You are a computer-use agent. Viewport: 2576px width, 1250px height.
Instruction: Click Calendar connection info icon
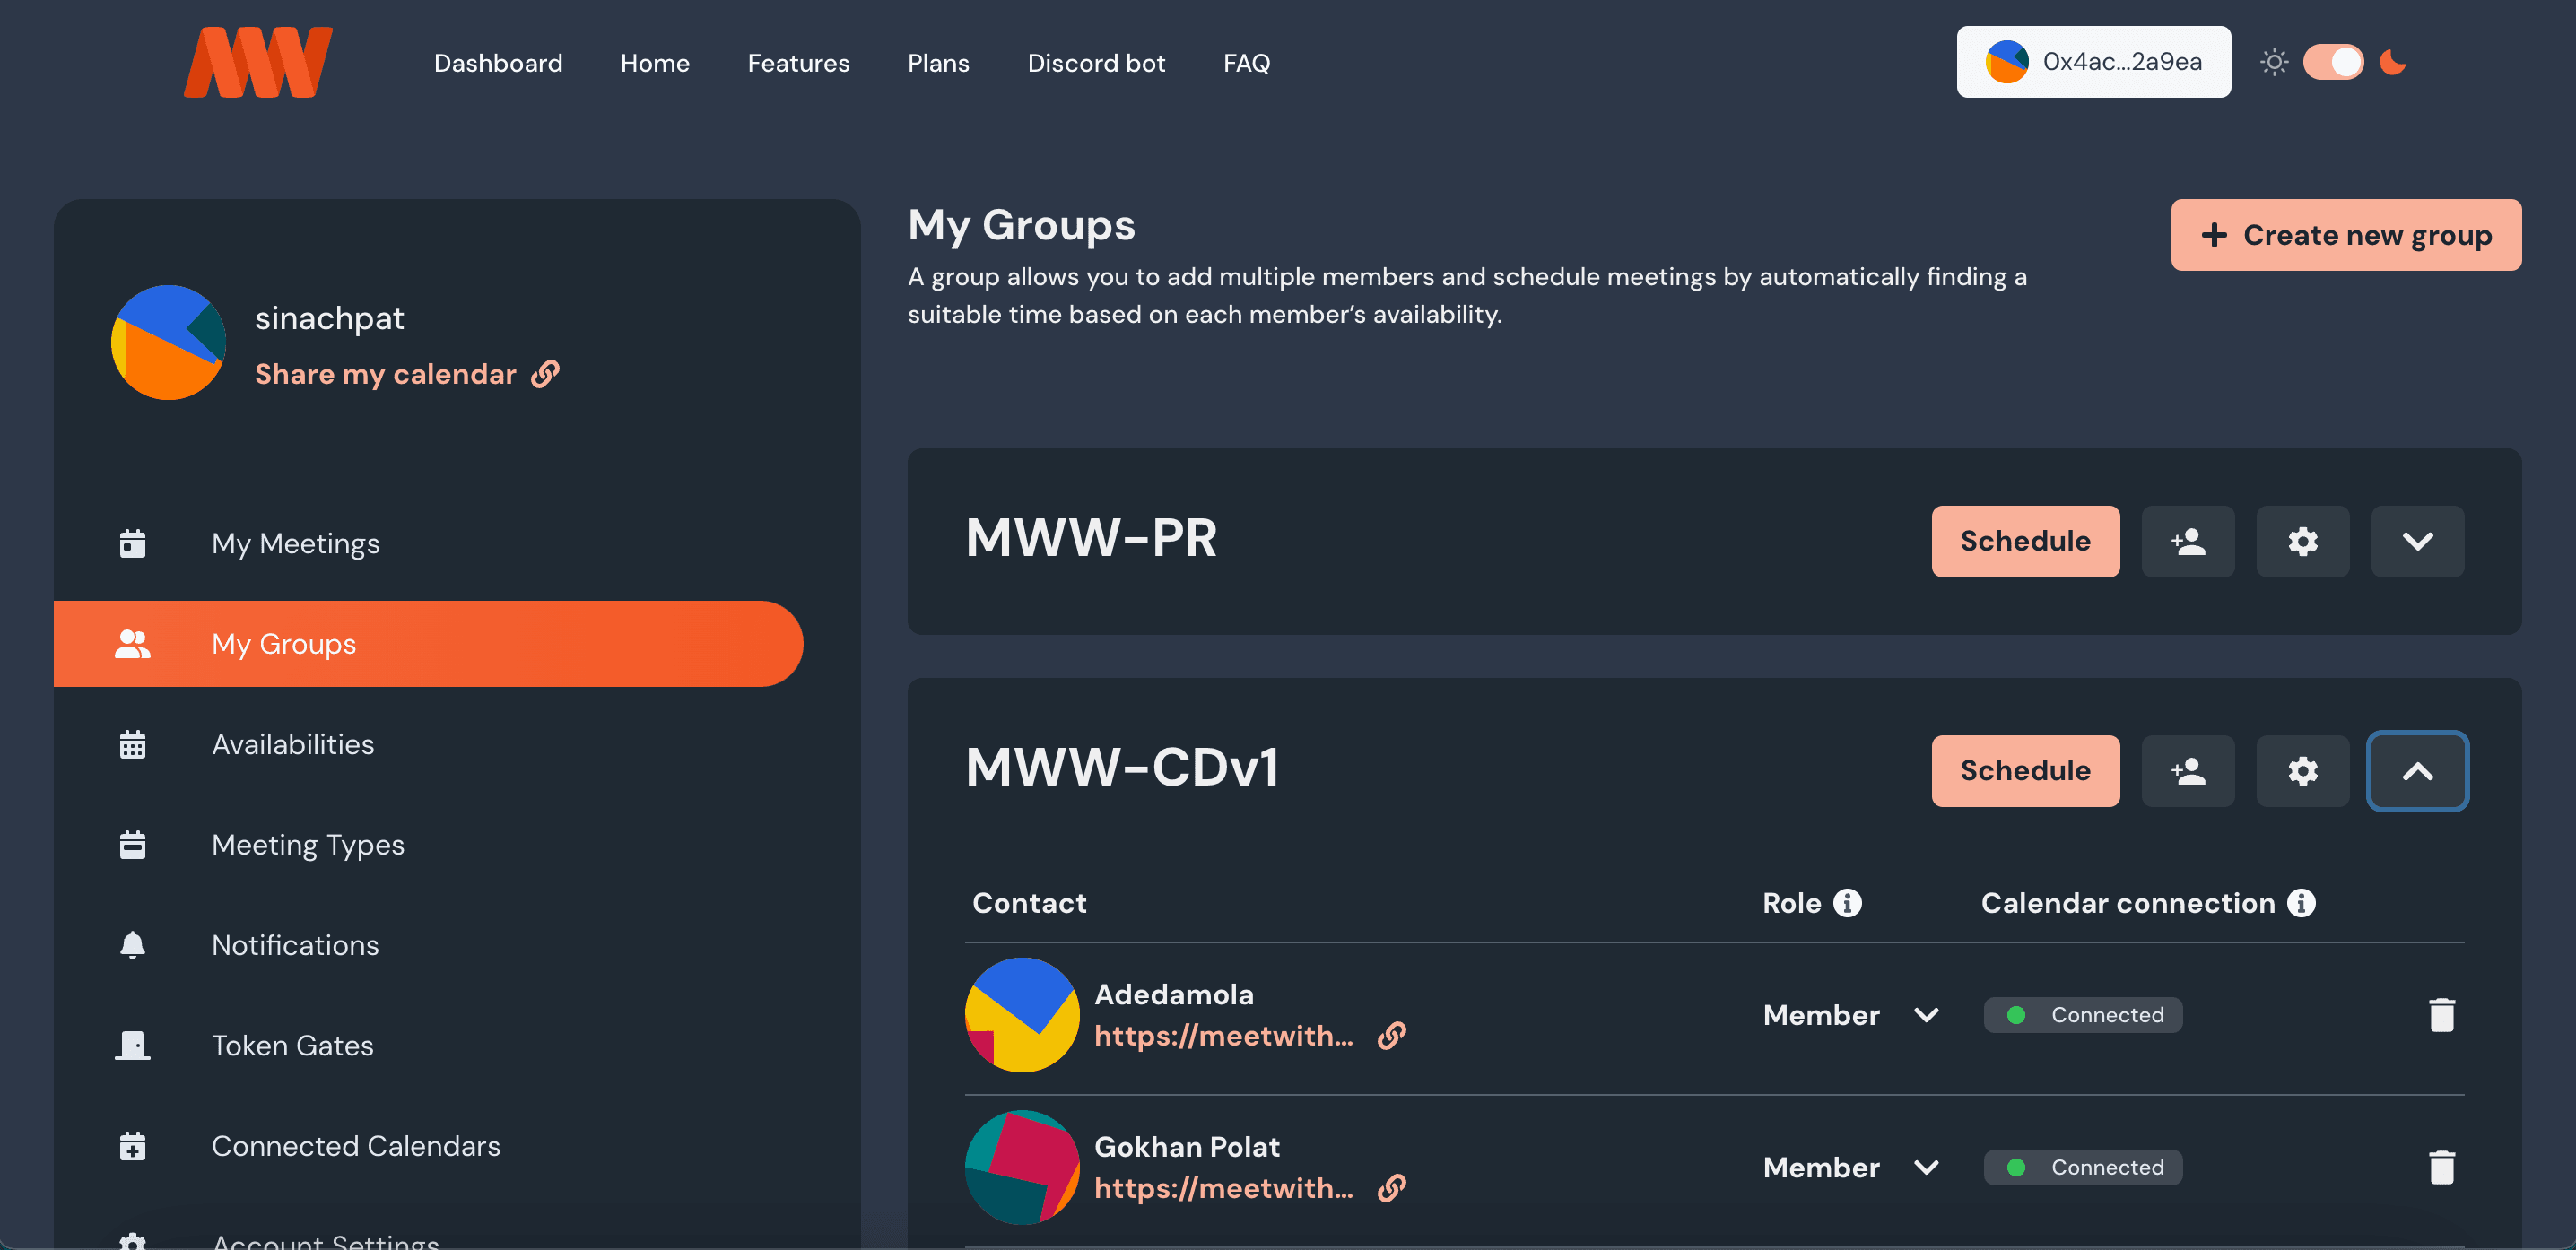[x=2301, y=903]
